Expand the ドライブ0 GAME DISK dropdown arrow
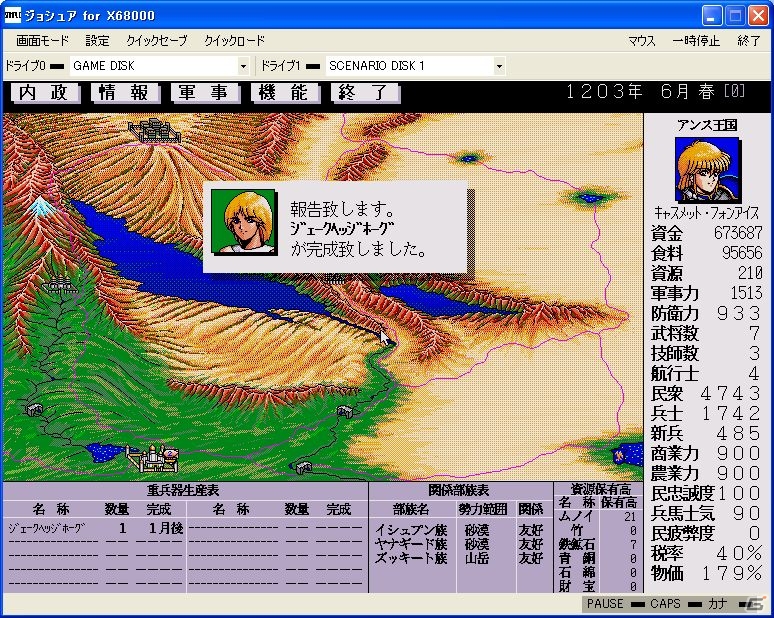The width and height of the screenshot is (774, 618). [x=243, y=66]
